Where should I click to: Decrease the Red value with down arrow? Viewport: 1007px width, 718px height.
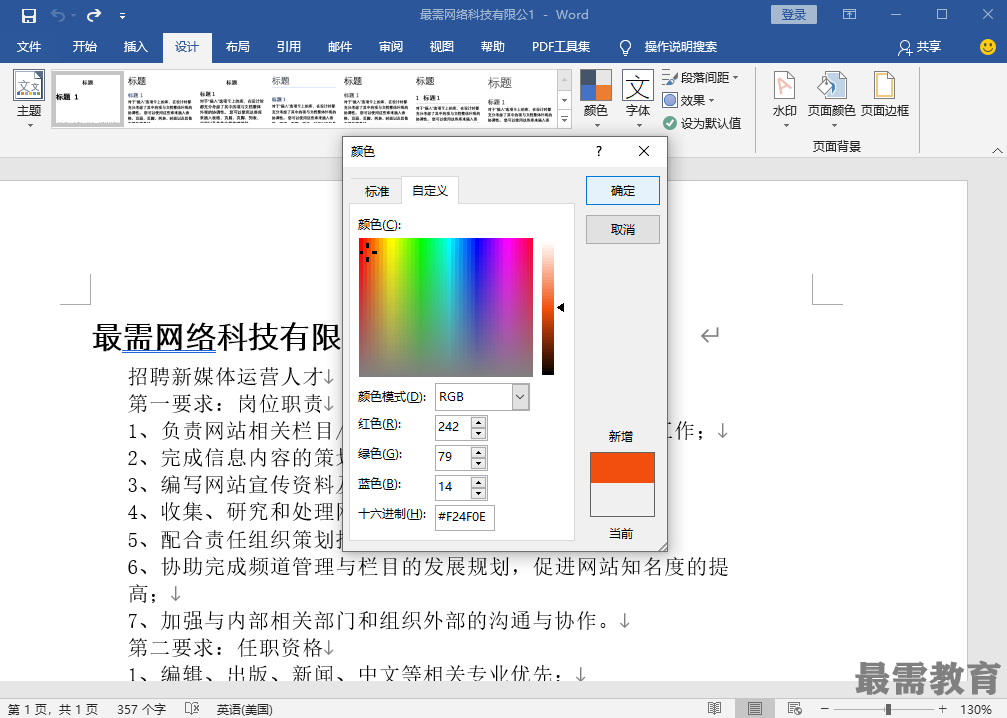(x=478, y=433)
